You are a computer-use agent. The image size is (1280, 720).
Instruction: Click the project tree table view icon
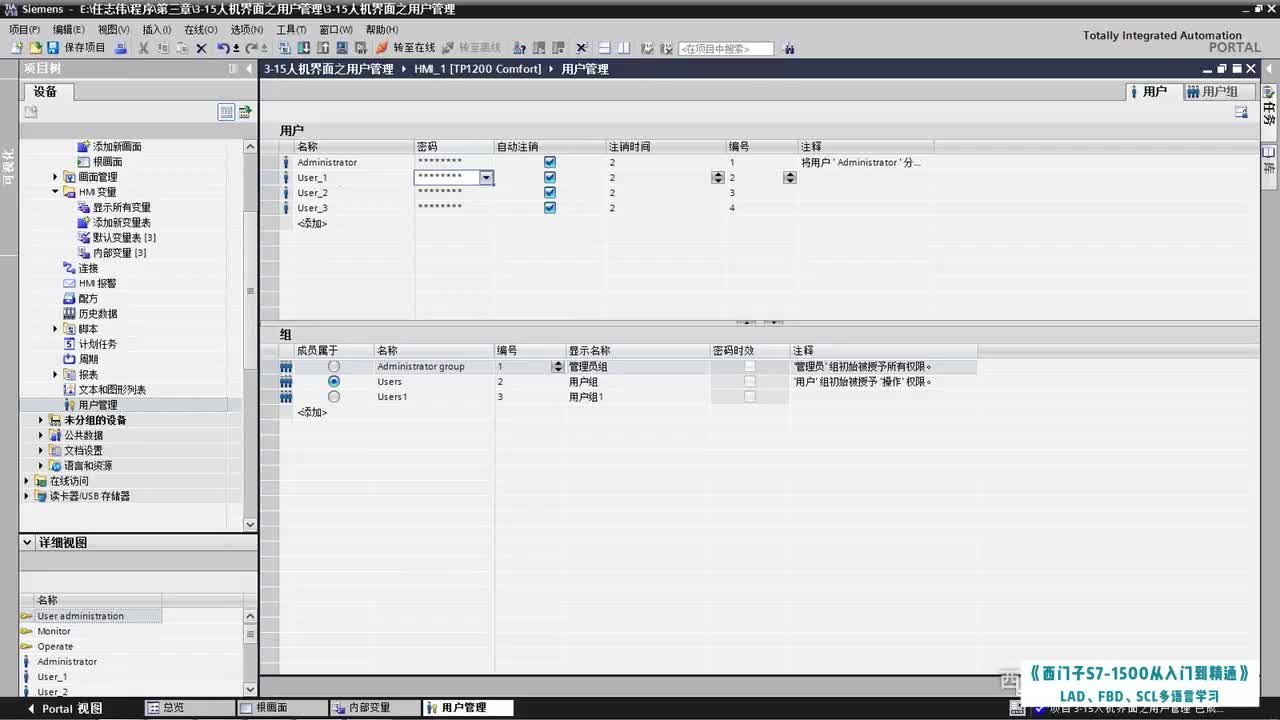pyautogui.click(x=226, y=112)
